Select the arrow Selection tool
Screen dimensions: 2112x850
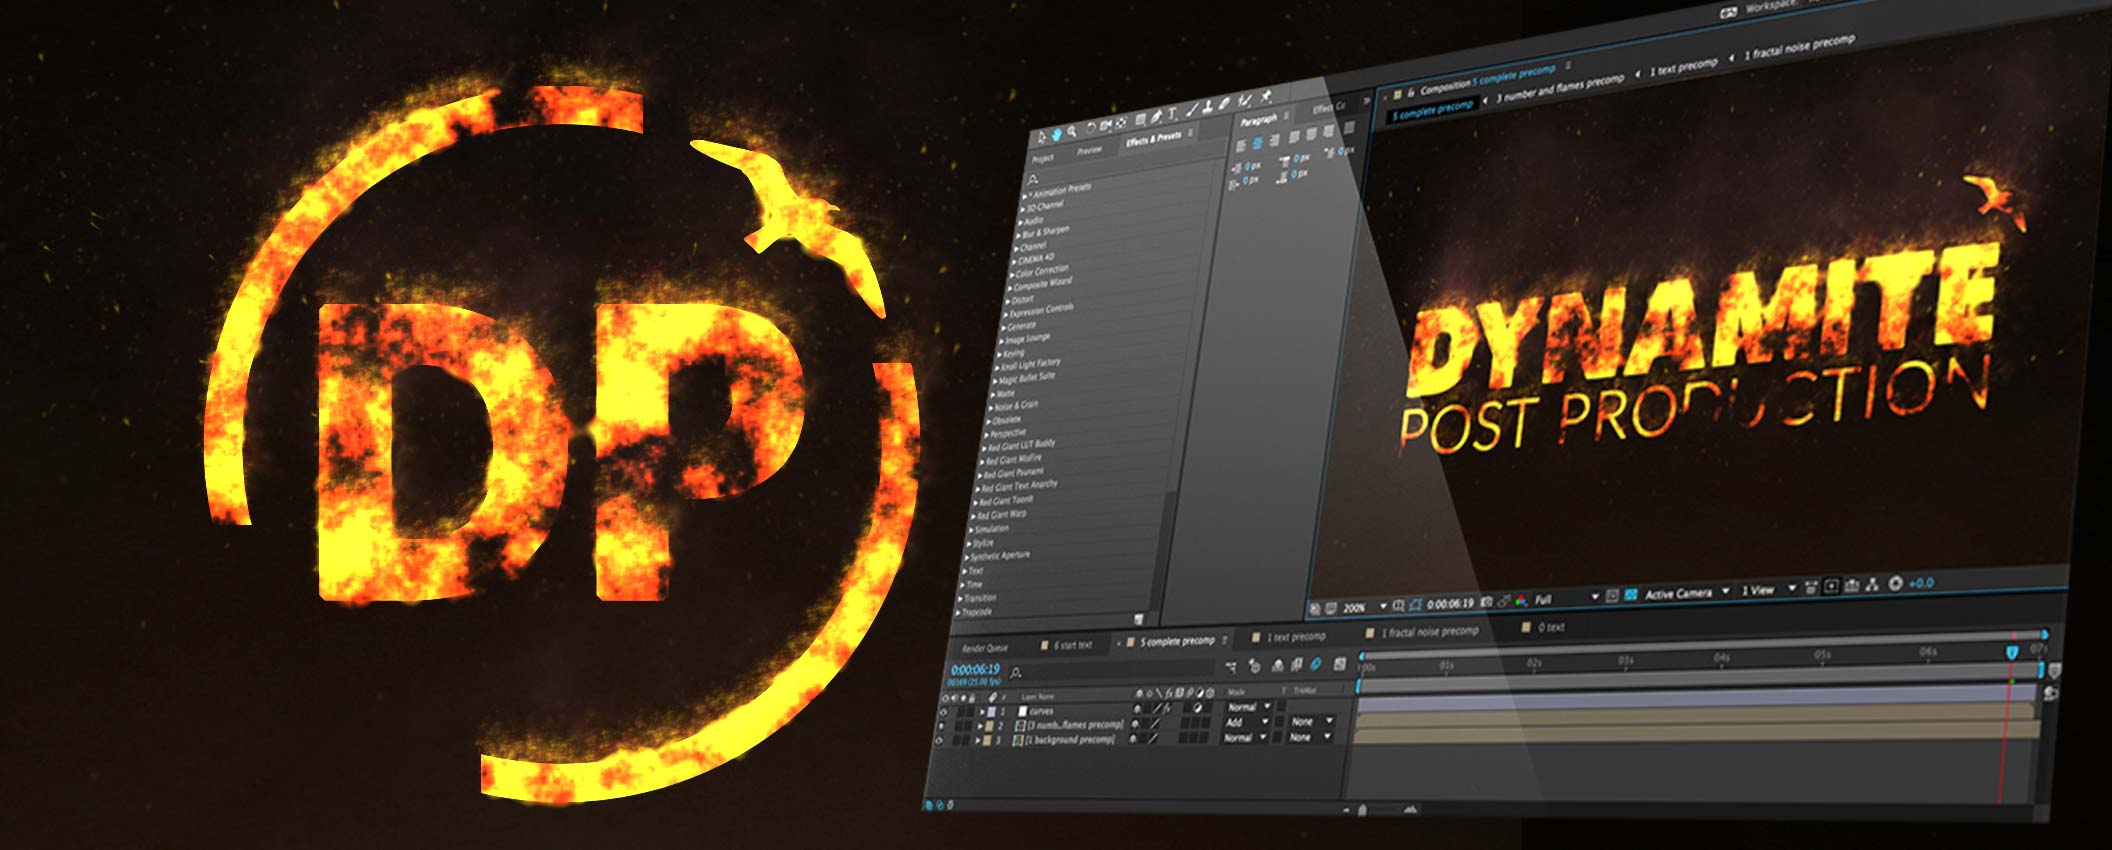[x=1042, y=138]
